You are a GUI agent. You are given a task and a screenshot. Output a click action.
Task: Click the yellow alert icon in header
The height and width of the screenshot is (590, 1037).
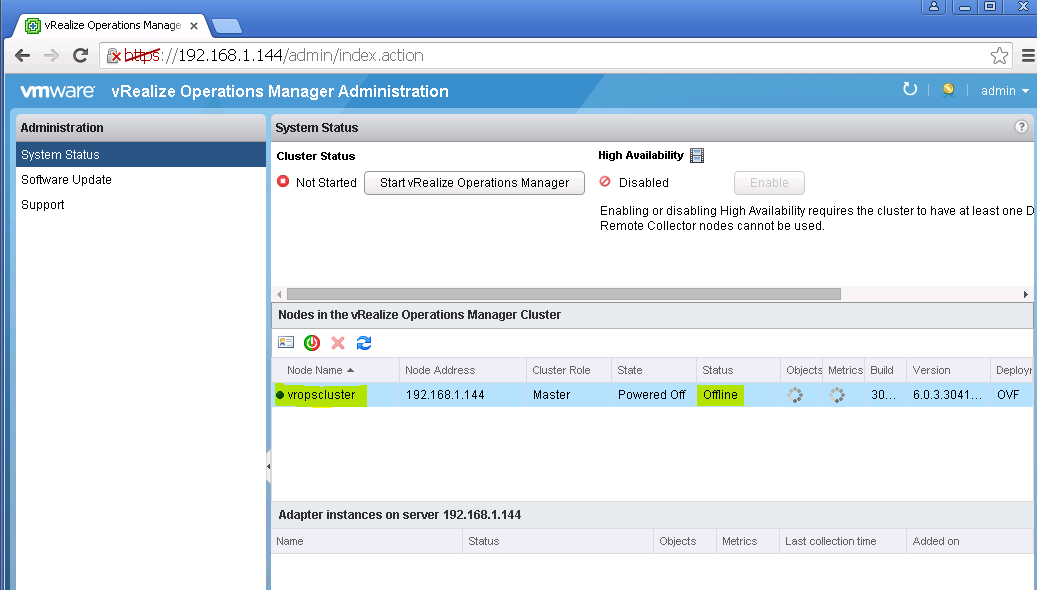tap(948, 91)
